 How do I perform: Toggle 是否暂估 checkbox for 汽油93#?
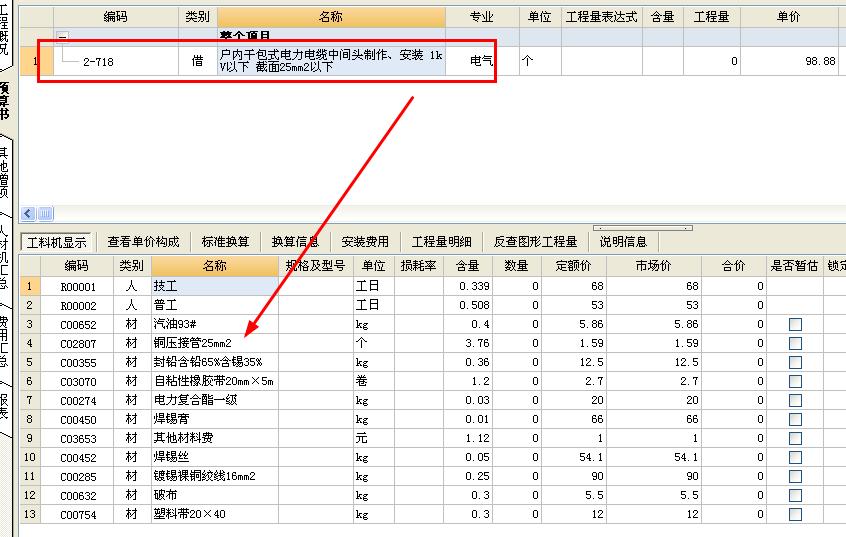pos(795,324)
